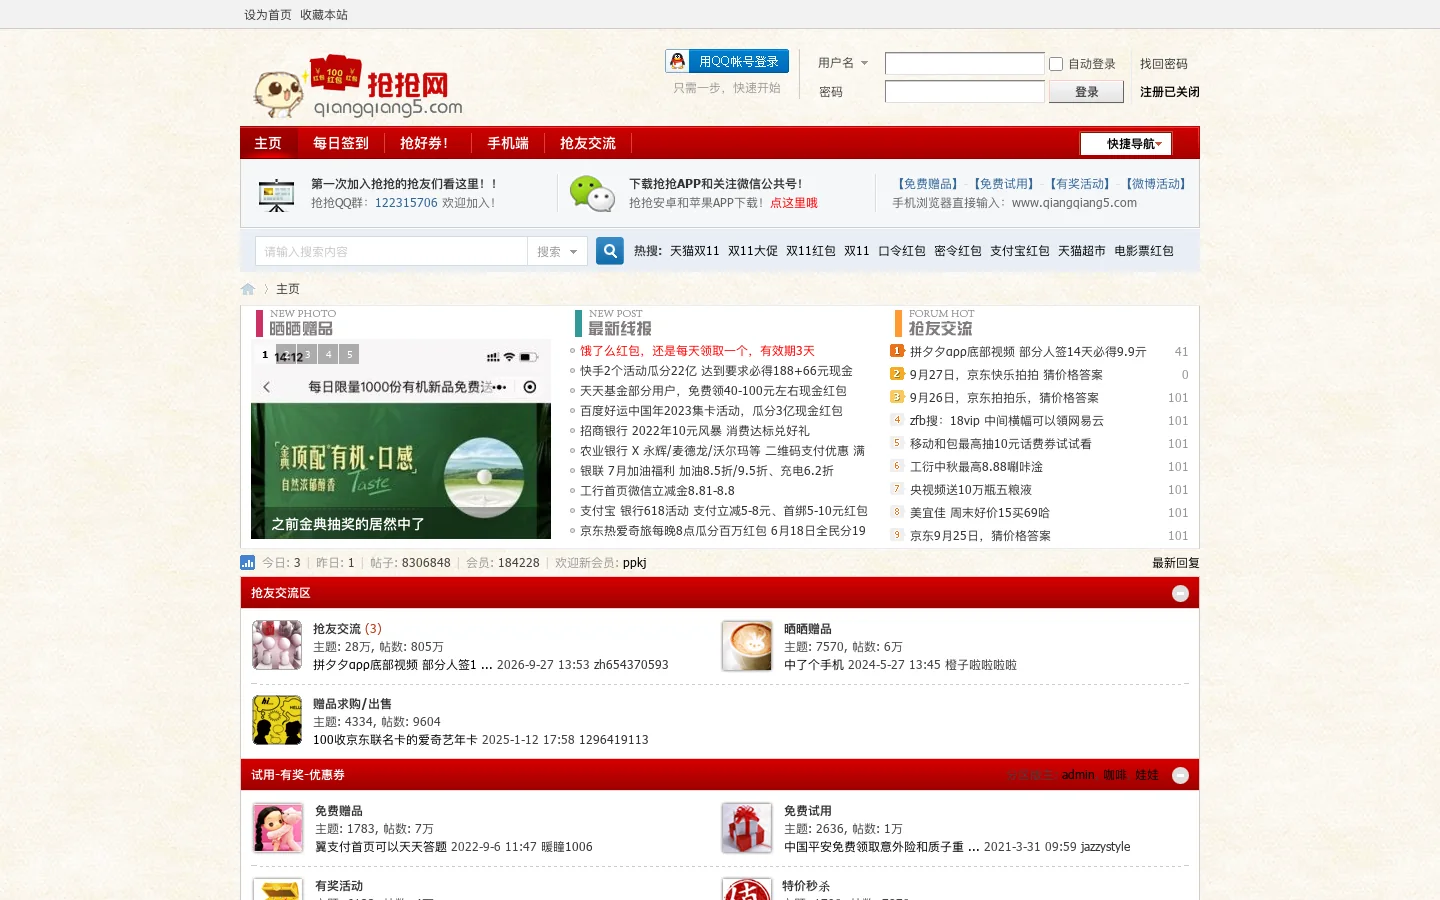This screenshot has width=1440, height=900.
Task: Open the 免费赠品 forum icon
Action: [x=278, y=828]
